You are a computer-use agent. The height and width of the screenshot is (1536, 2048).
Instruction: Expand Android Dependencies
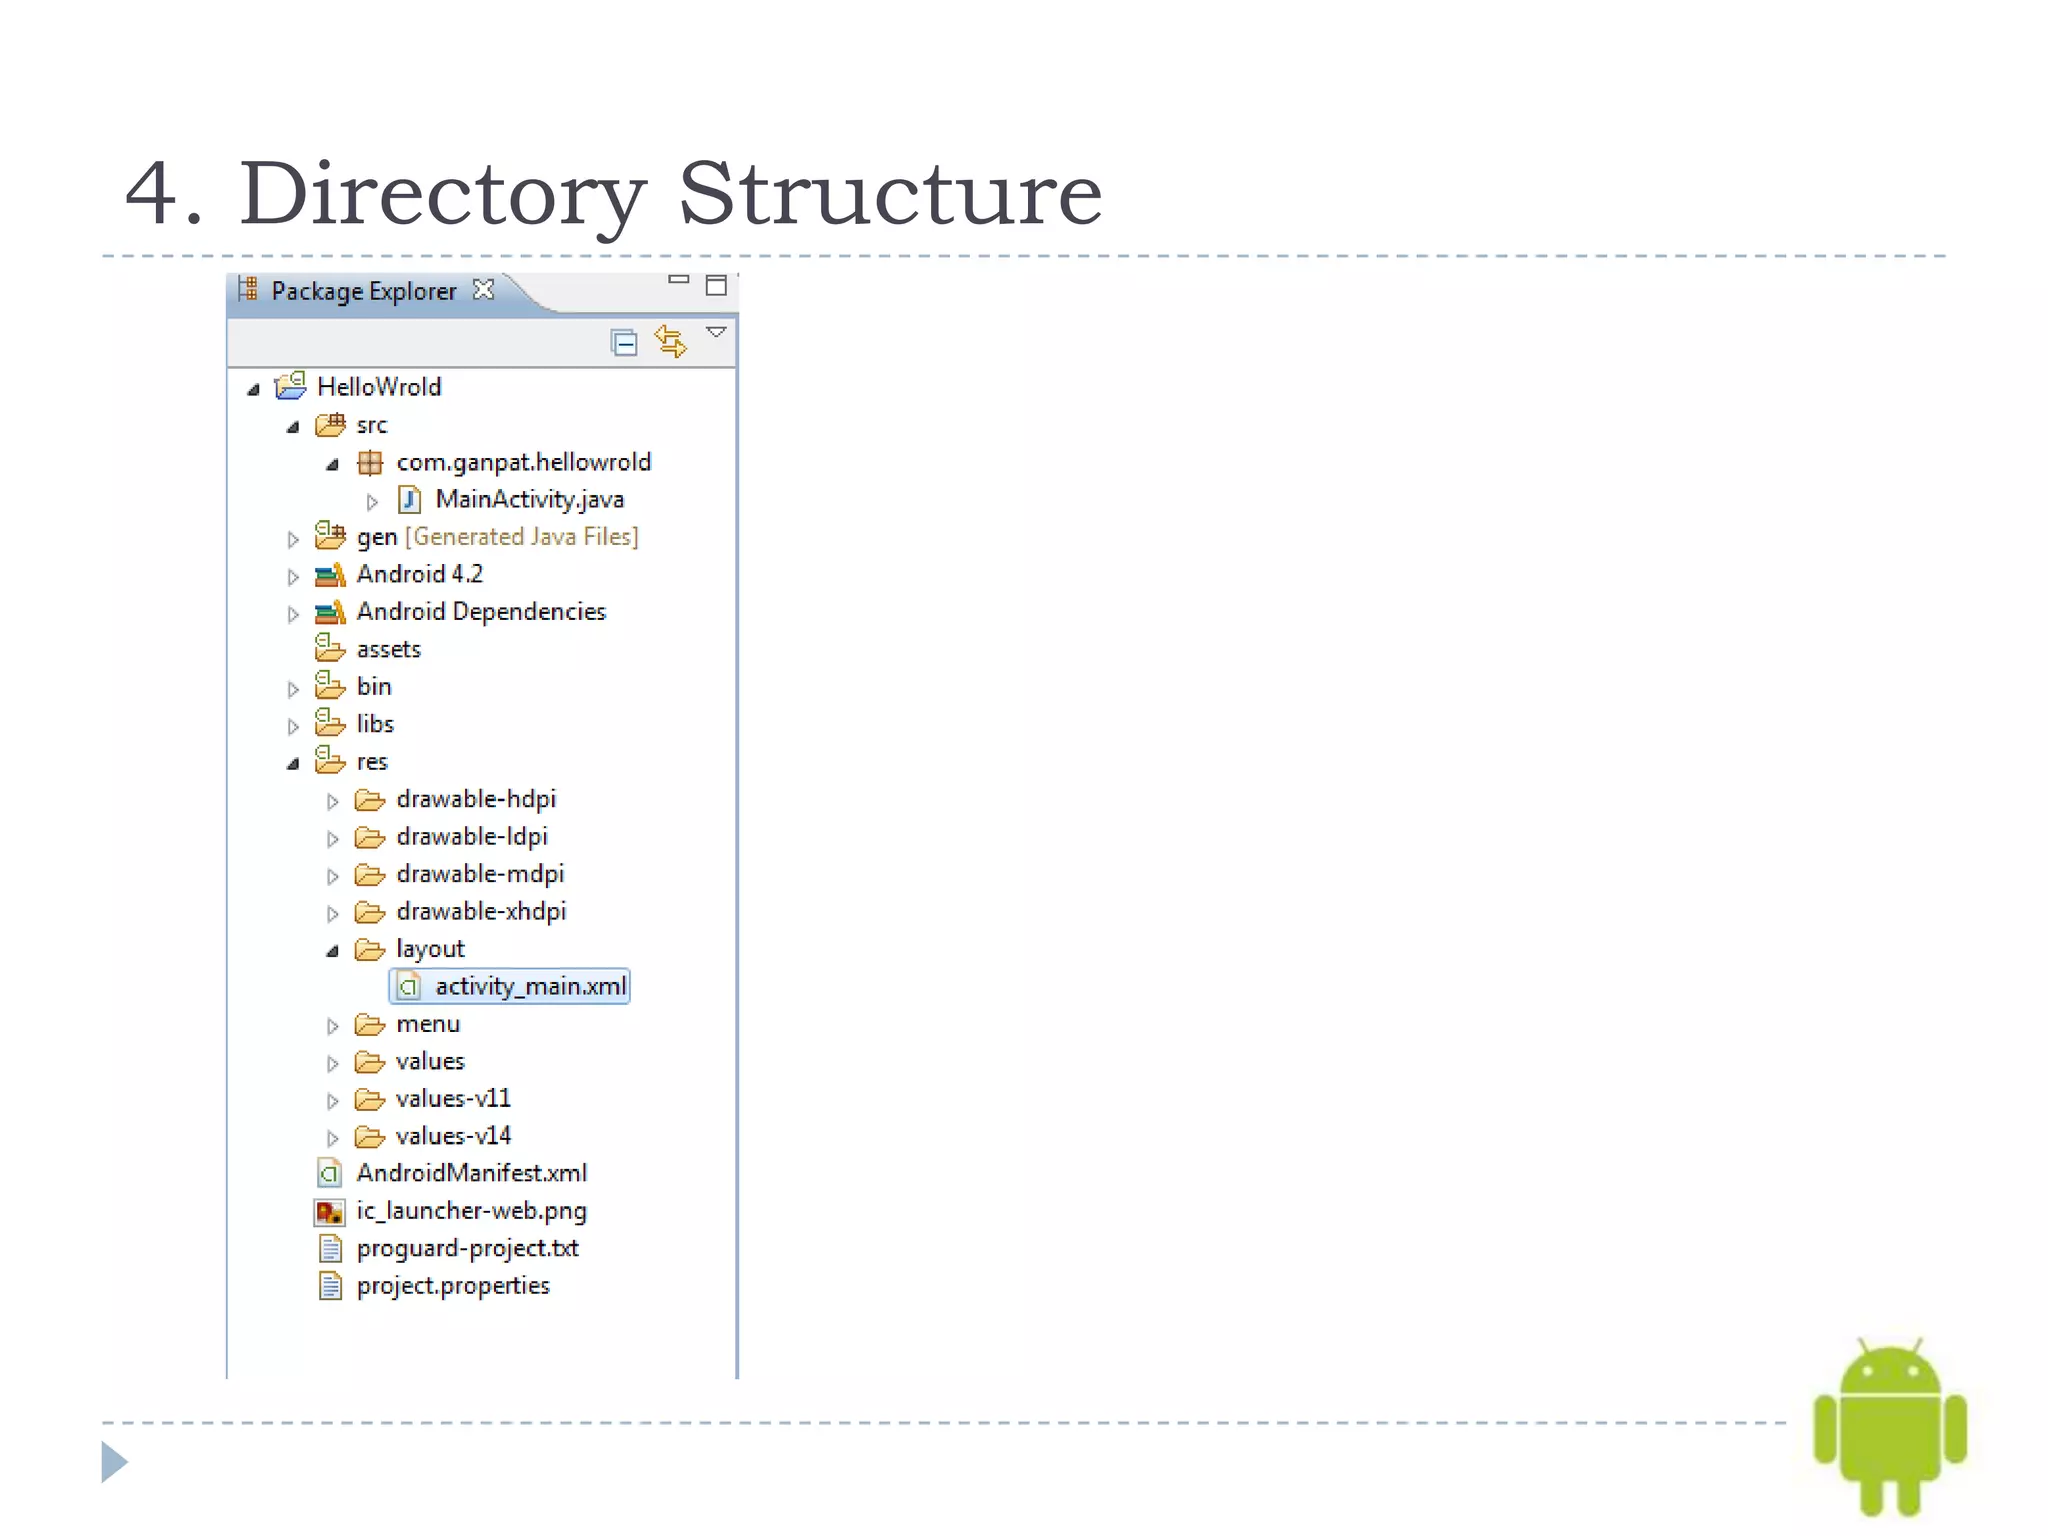pos(293,614)
